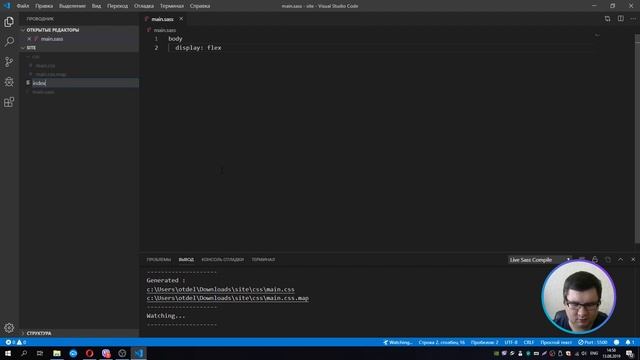Open the editor More Actions ellipsis
This screenshot has height=360, width=640.
[633, 19]
